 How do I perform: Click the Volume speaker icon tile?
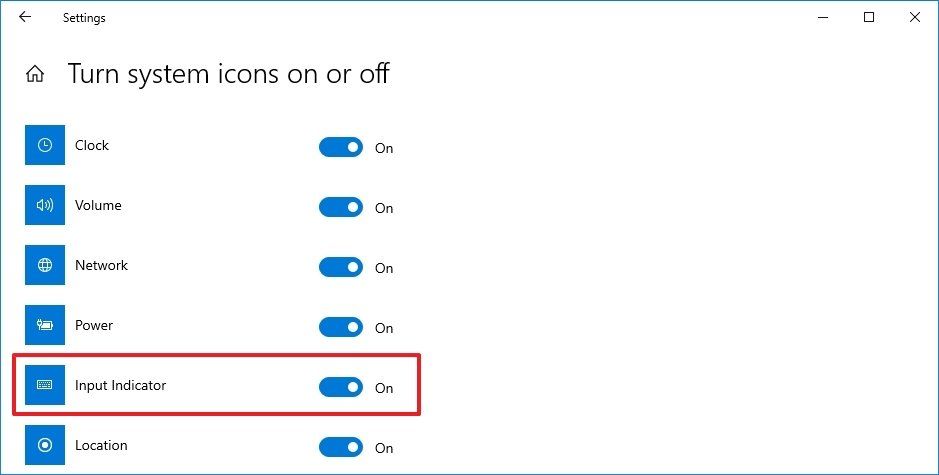pos(45,205)
